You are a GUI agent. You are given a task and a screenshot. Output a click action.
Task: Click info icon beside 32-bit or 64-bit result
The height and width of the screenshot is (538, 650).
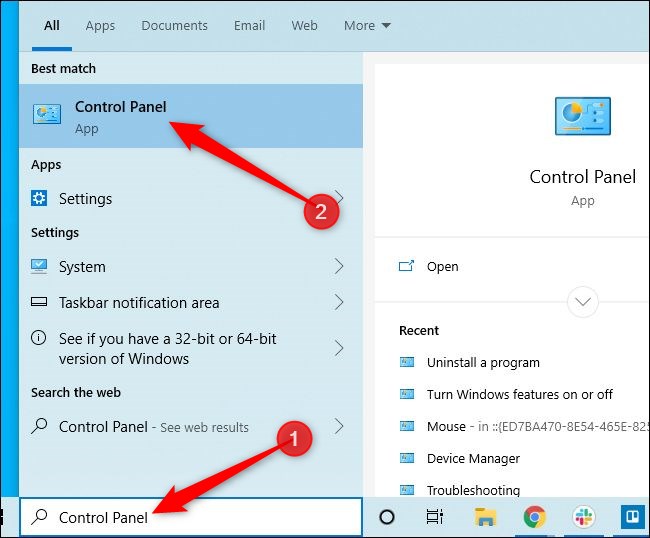39,338
